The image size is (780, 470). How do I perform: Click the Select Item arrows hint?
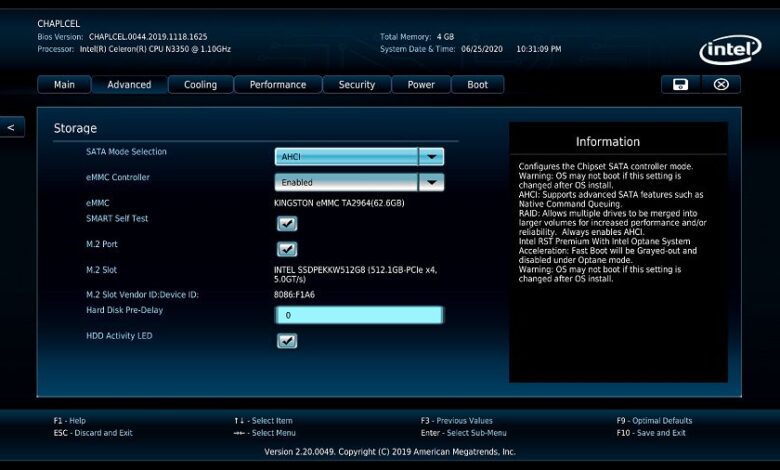(x=263, y=421)
